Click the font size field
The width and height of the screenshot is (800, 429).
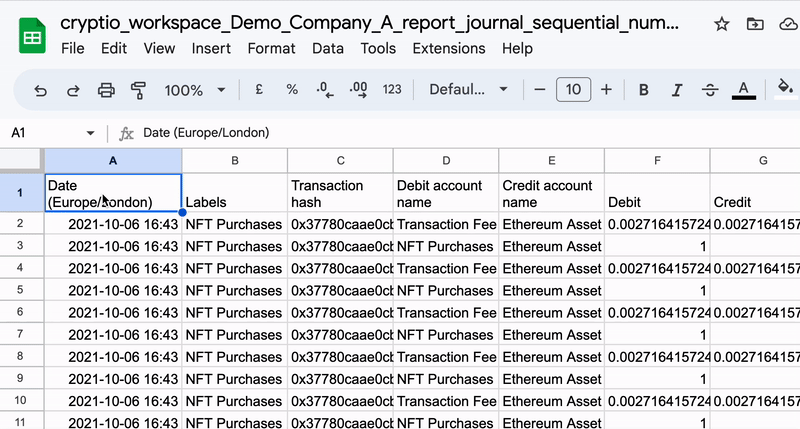click(x=573, y=90)
